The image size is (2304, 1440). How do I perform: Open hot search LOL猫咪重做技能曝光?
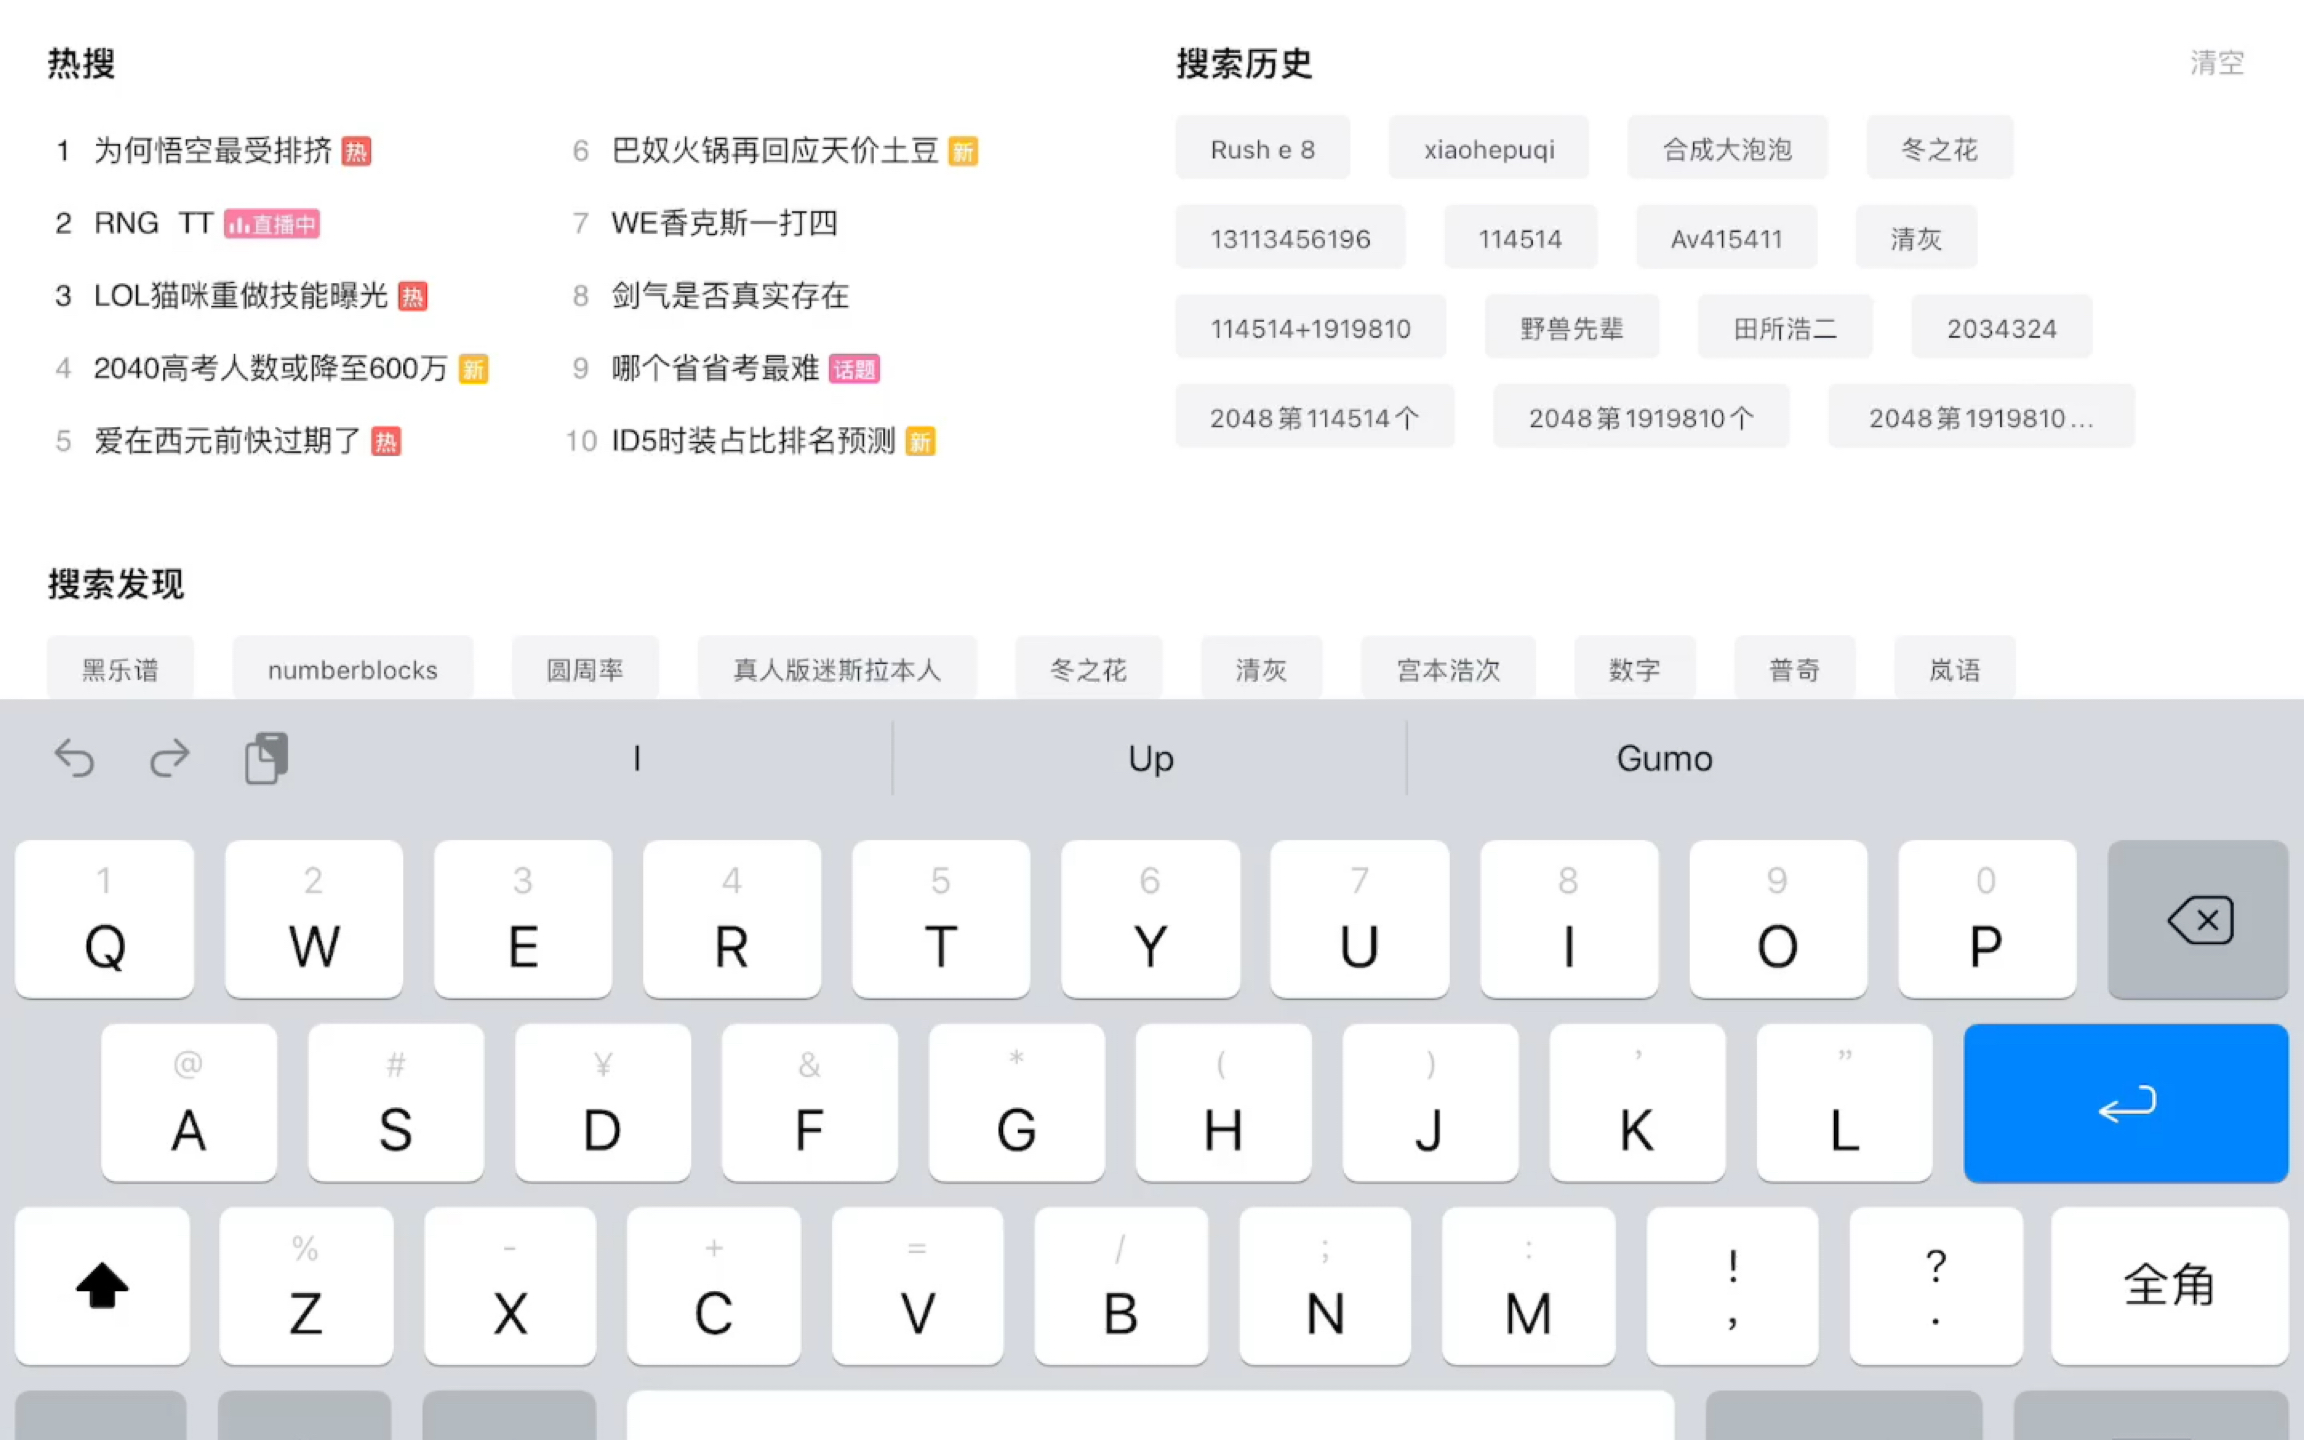[x=241, y=296]
